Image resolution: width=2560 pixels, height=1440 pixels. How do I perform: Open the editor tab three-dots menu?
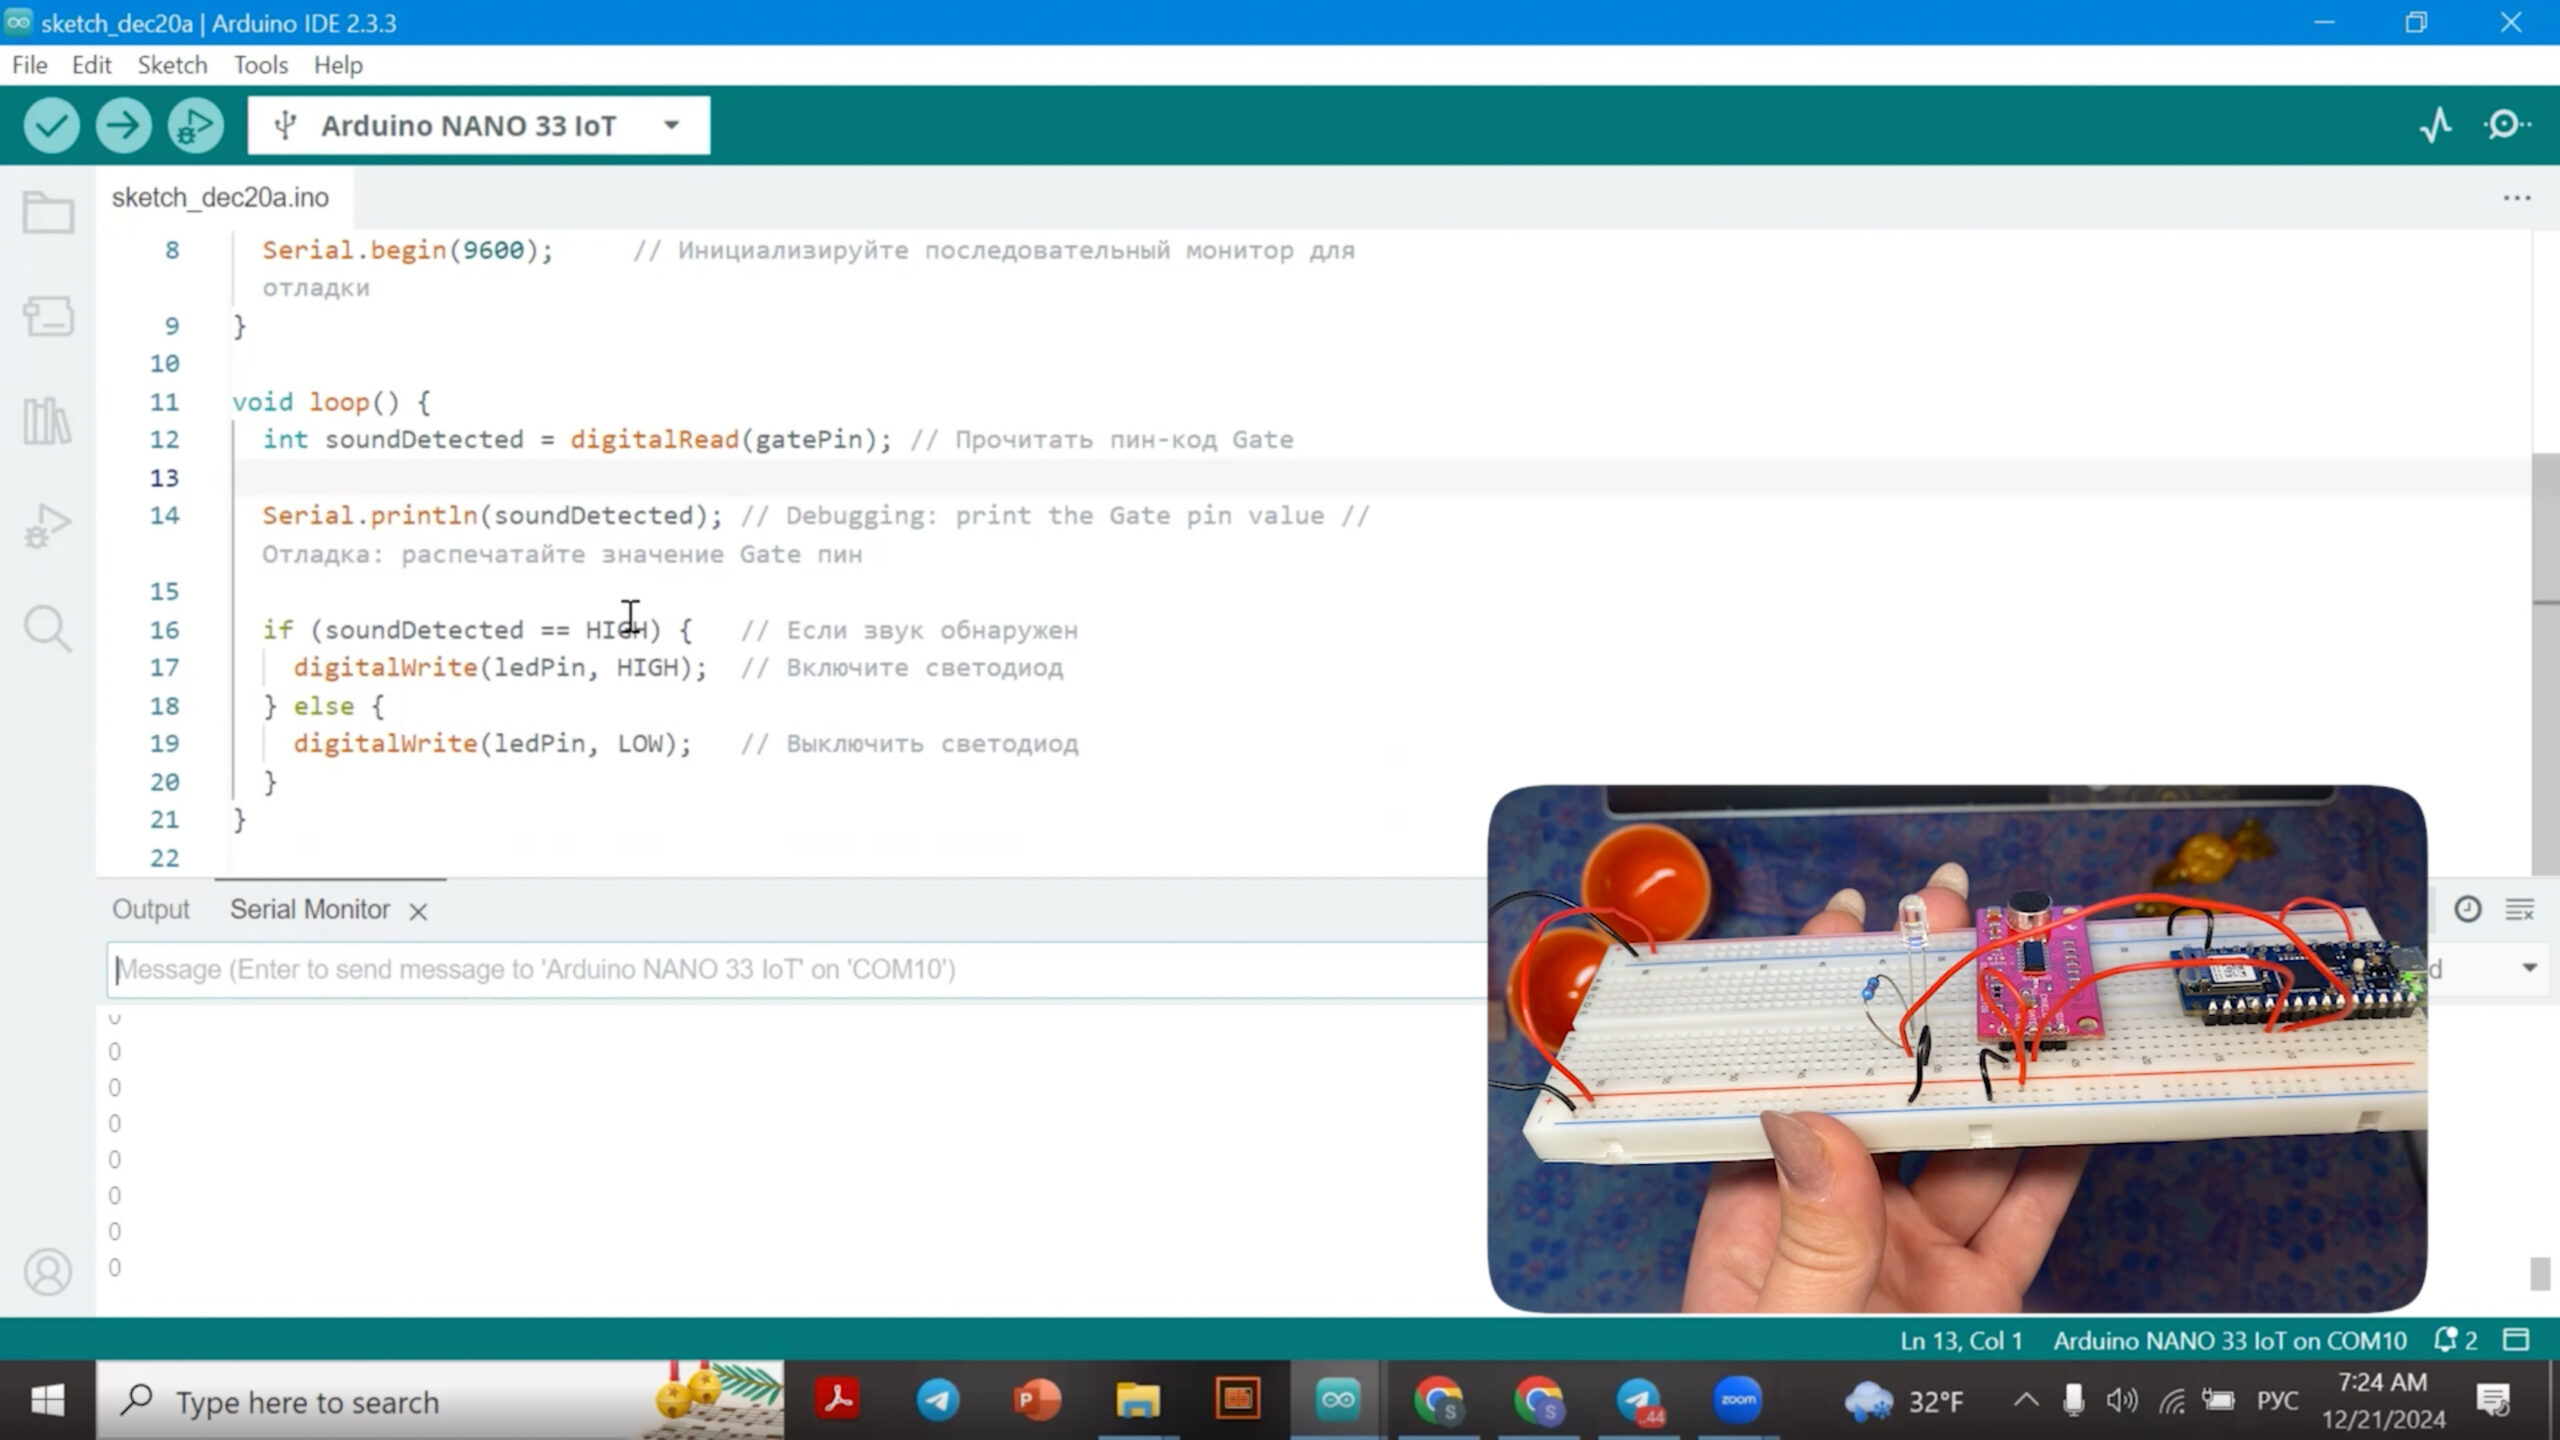pos(2516,198)
